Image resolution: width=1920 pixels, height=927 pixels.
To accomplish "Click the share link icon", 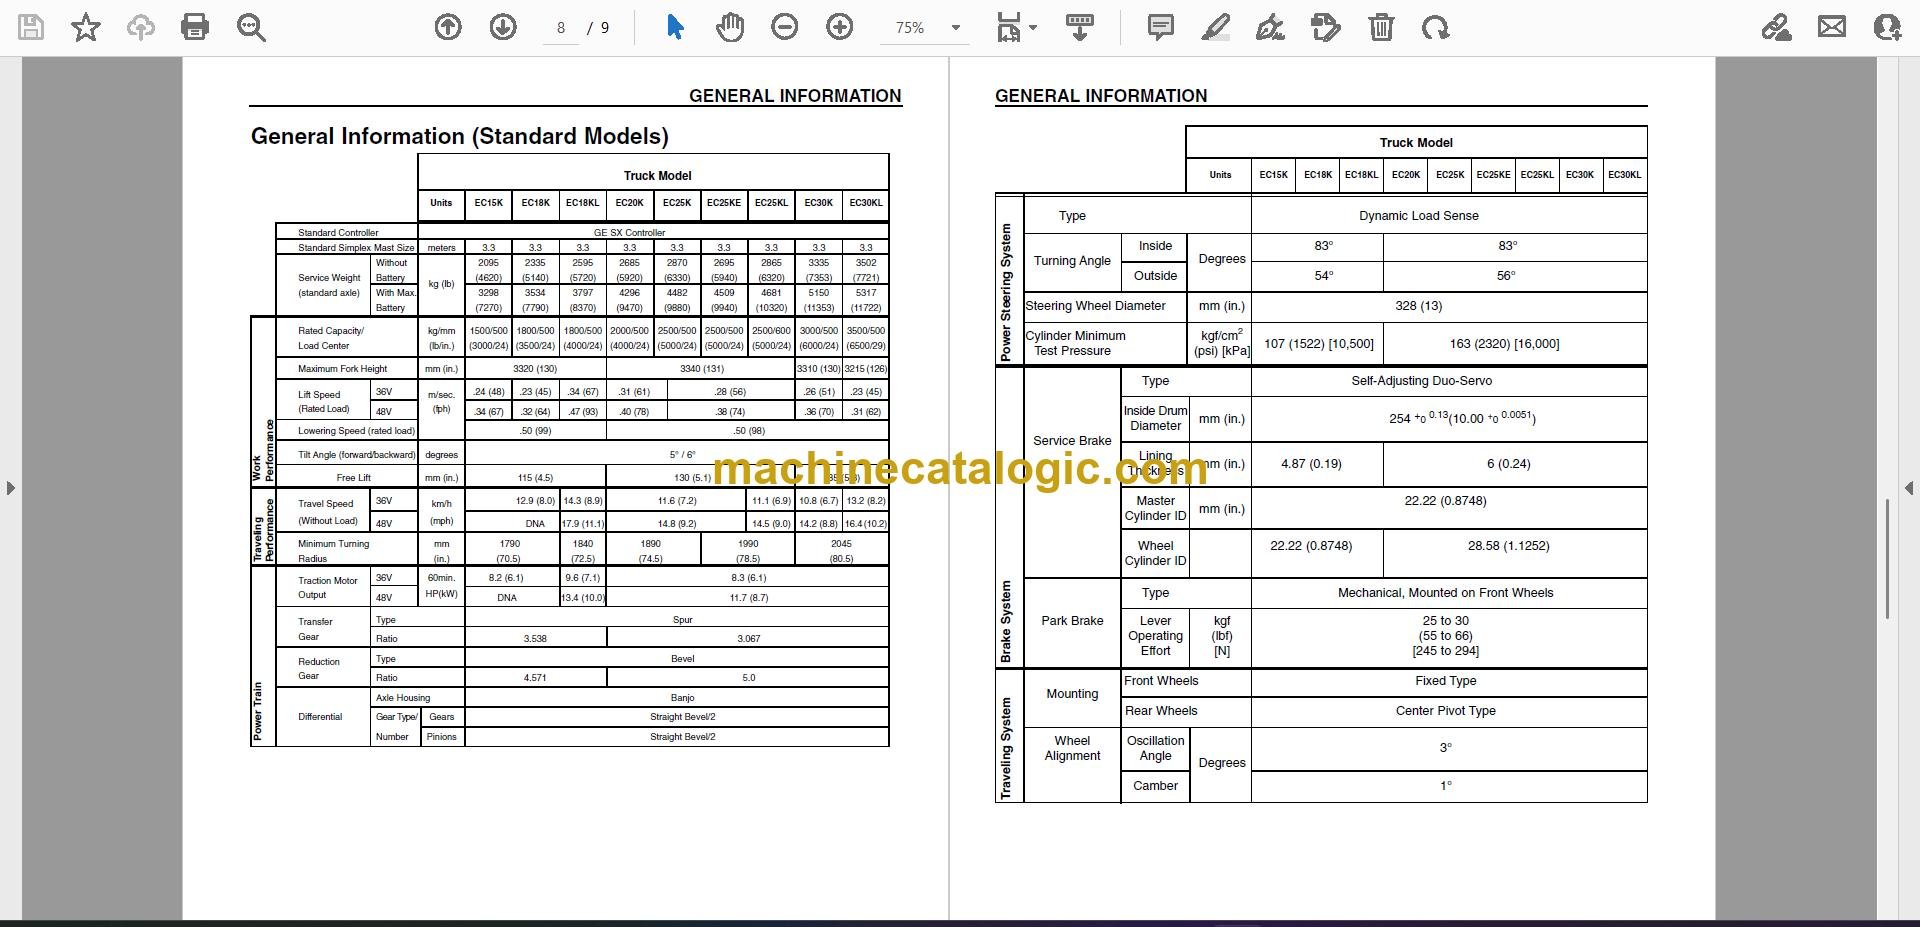I will 1777,27.
